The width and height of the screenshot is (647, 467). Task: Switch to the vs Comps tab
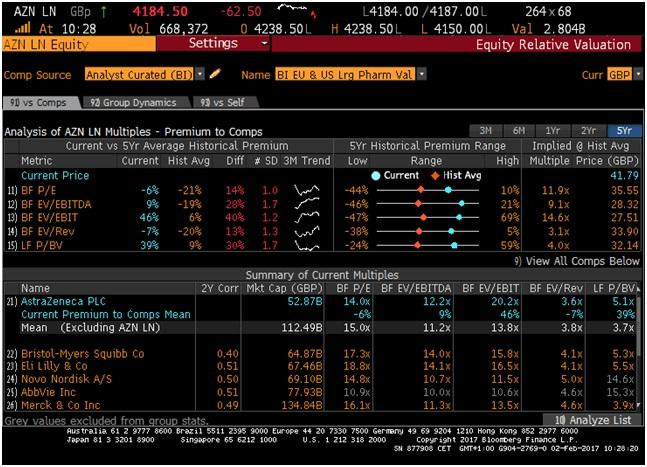41,102
